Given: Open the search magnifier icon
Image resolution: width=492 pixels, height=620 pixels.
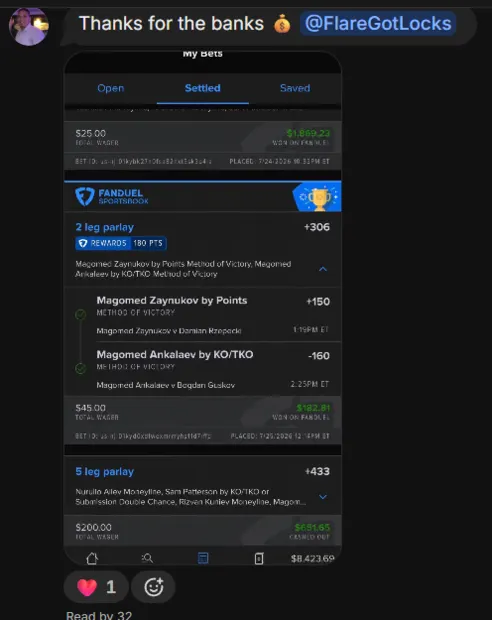Looking at the screenshot, I should (x=147, y=558).
